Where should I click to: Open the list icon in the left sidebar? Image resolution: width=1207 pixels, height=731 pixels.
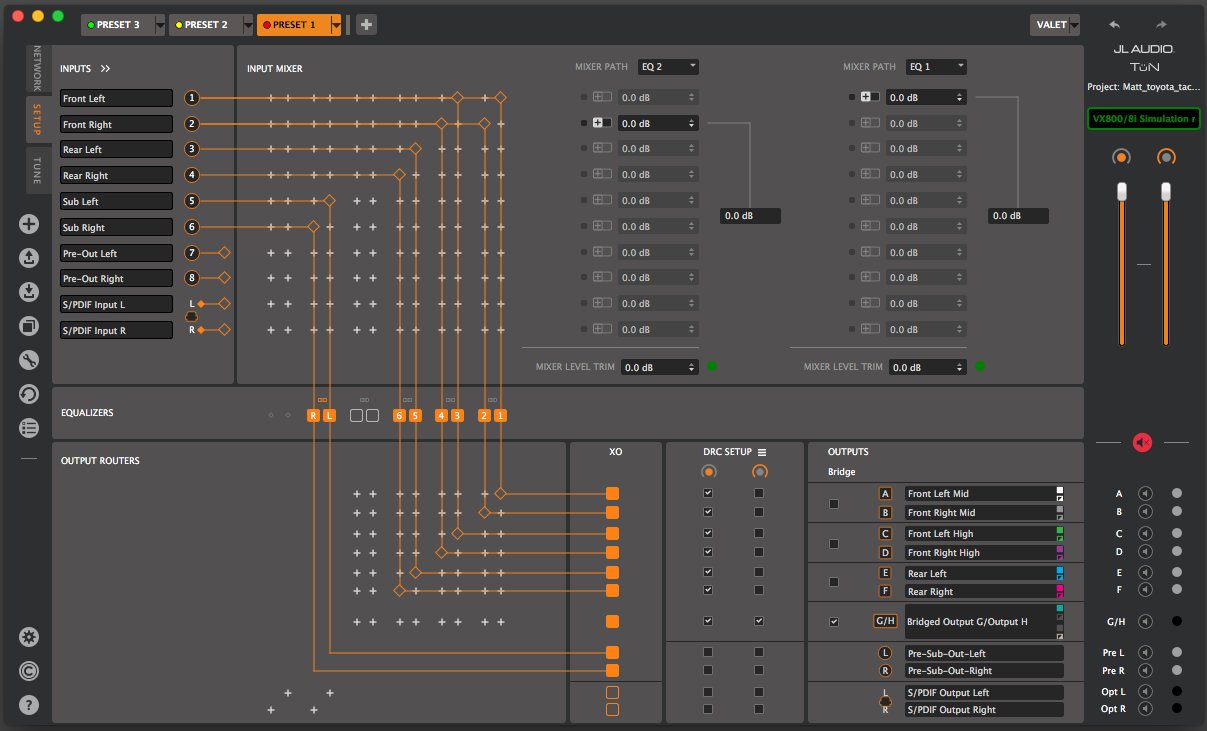(29, 428)
